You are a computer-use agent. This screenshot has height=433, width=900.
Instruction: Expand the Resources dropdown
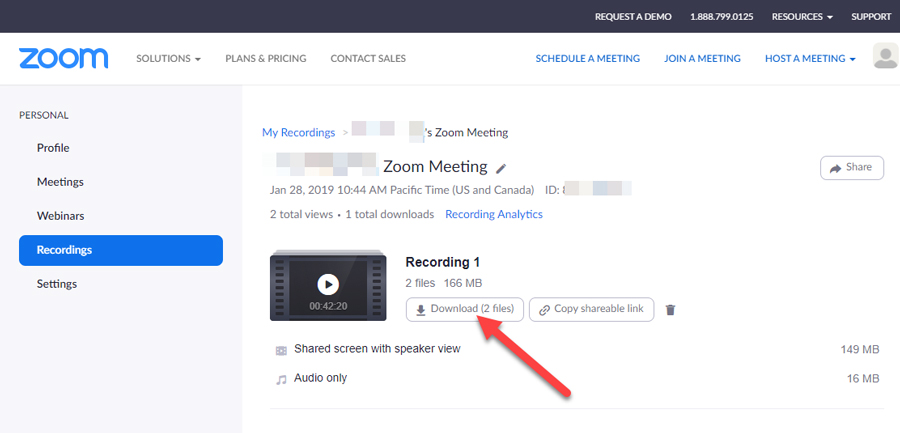[x=803, y=17]
